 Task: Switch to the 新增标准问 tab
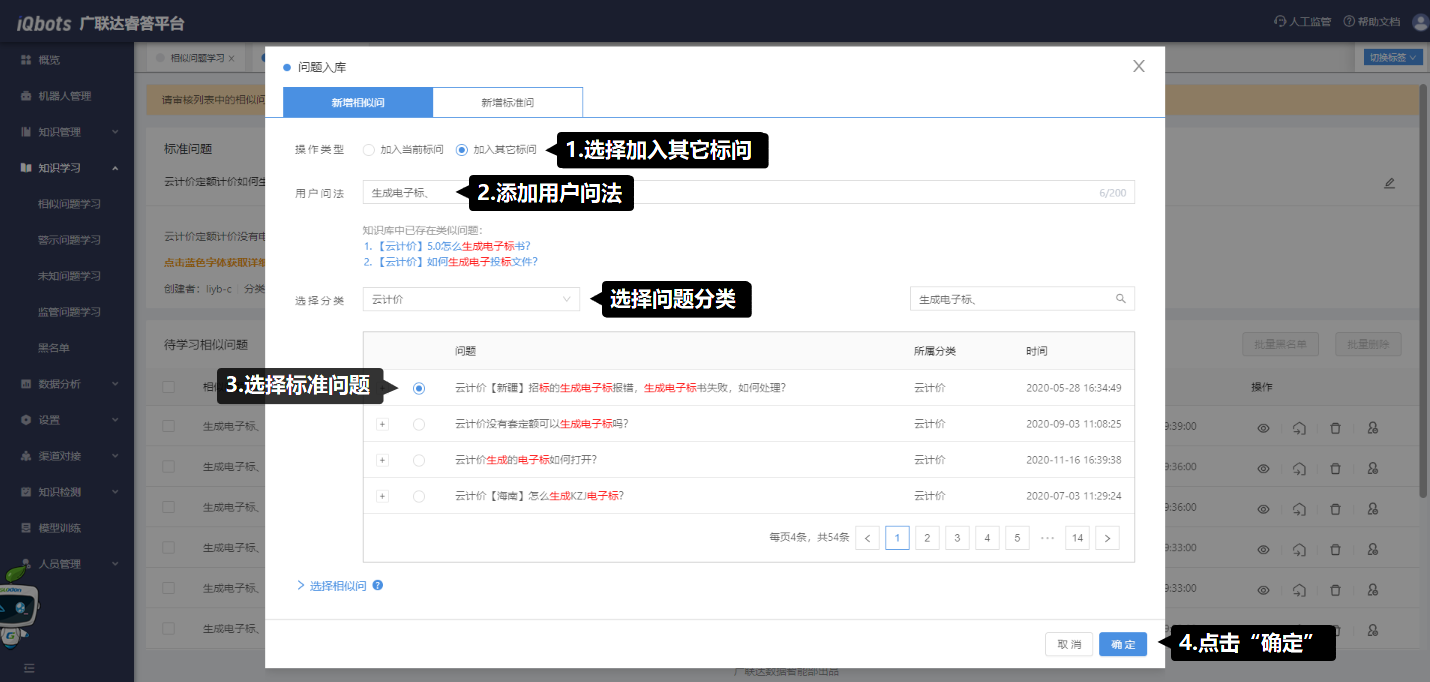coord(507,103)
